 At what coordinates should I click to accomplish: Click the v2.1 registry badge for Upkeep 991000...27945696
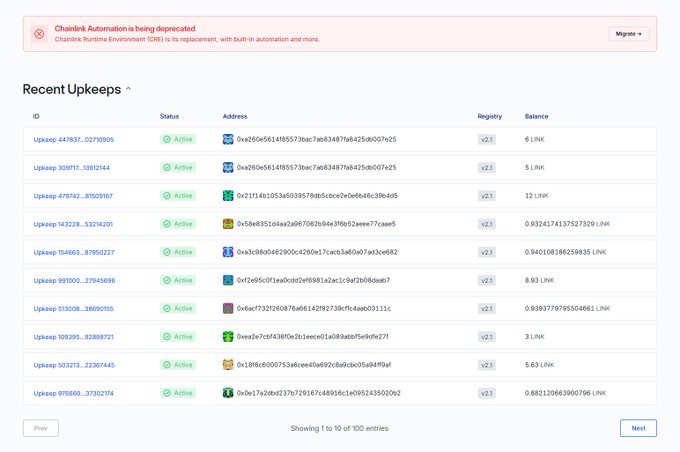(487, 281)
